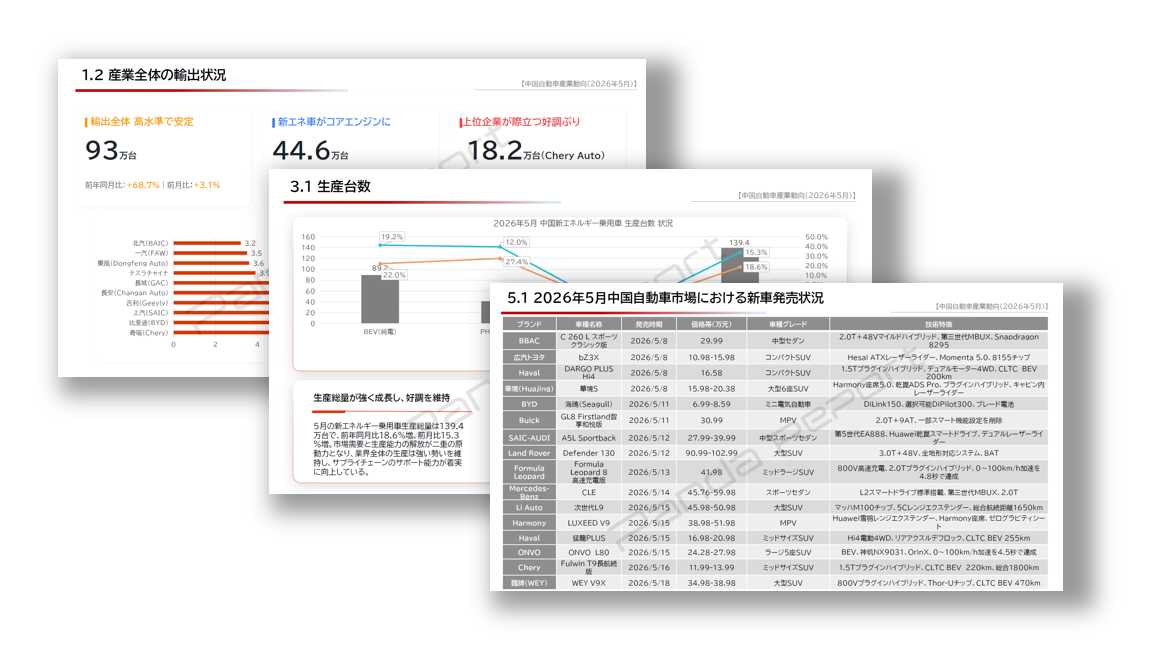Click the heading 輸出全体 高水準で安定

[141, 121]
